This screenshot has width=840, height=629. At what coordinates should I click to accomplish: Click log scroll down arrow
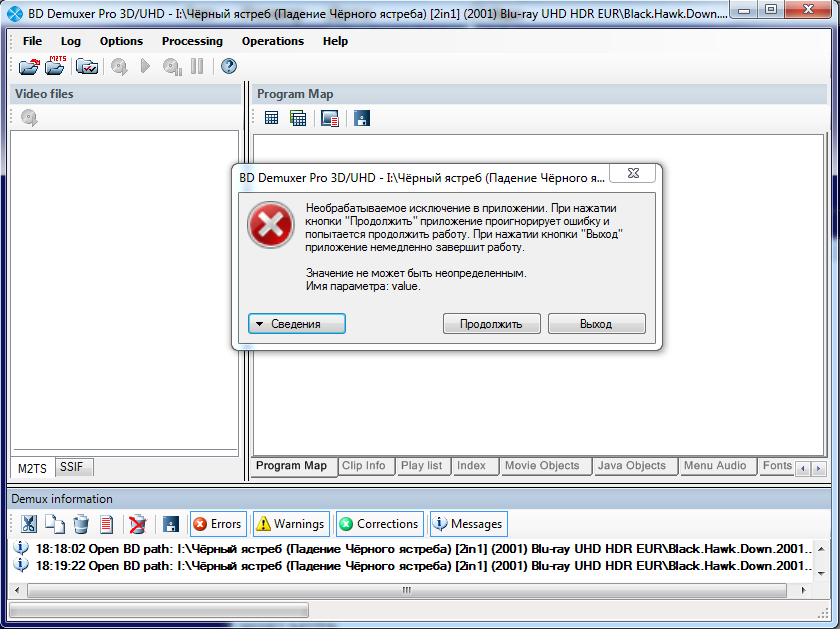click(821, 573)
